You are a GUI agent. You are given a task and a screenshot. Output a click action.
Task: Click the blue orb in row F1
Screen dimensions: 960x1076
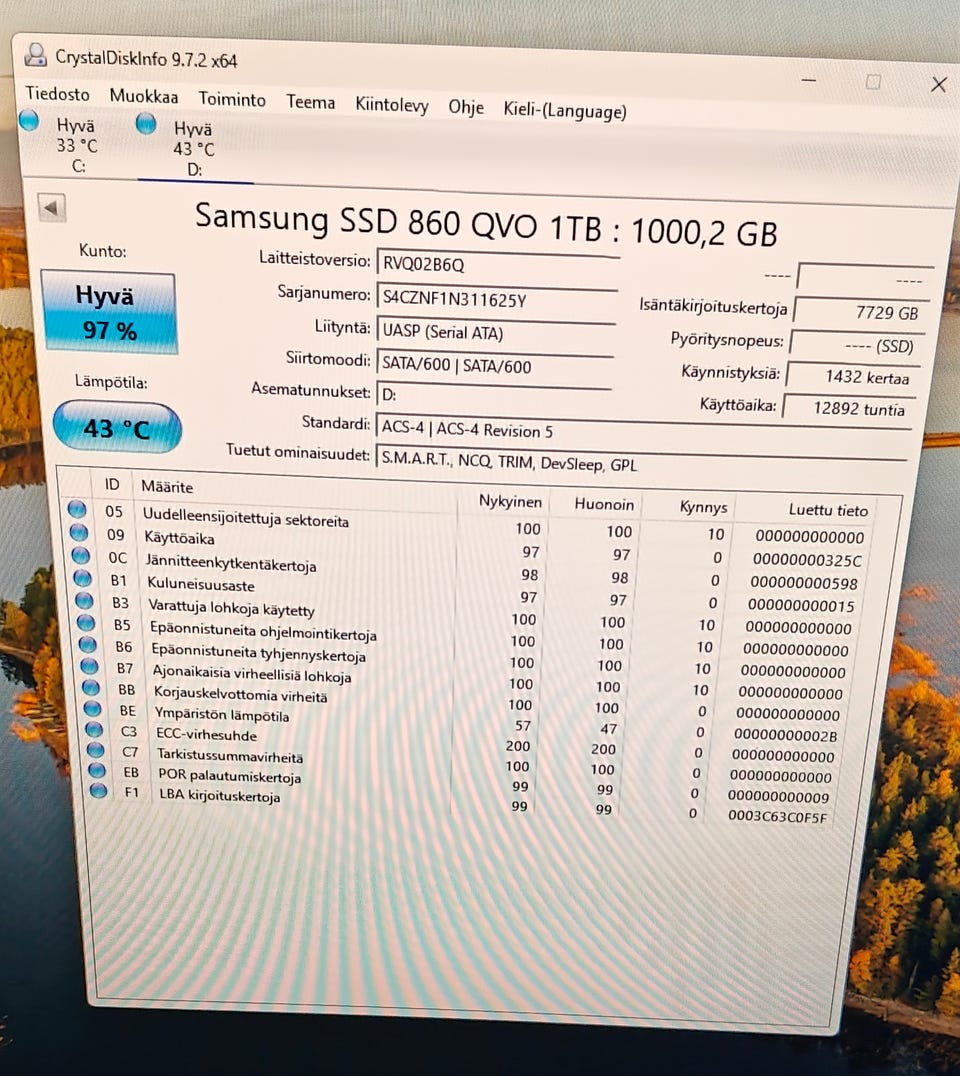98,791
